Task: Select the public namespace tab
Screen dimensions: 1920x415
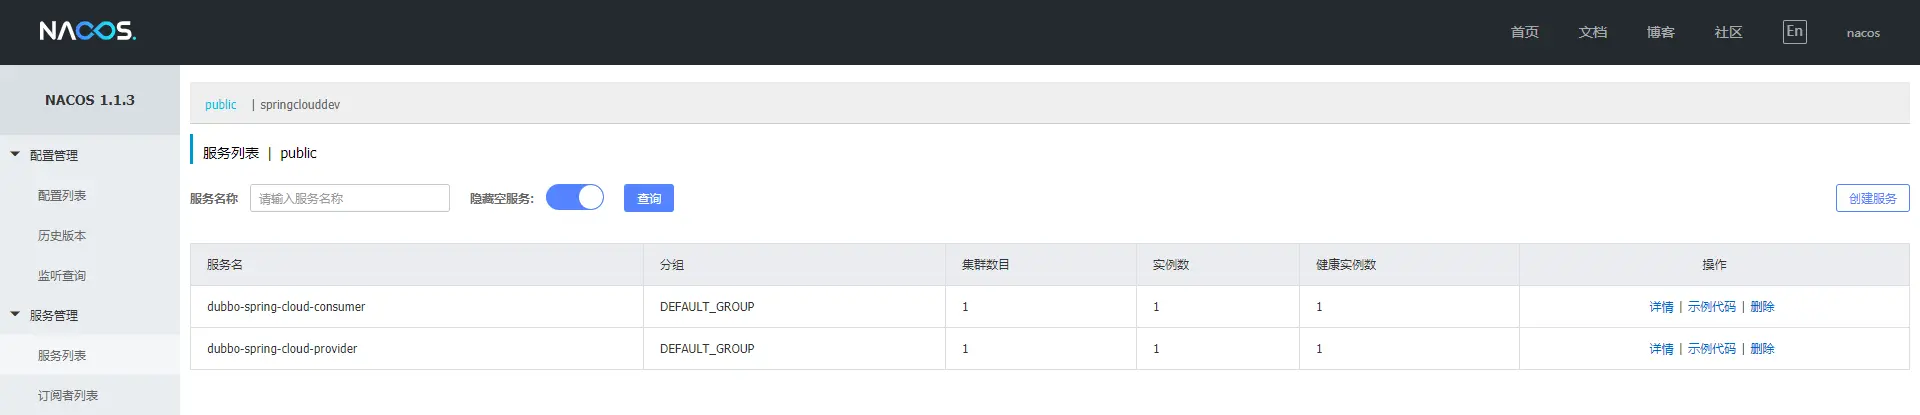Action: pos(221,104)
